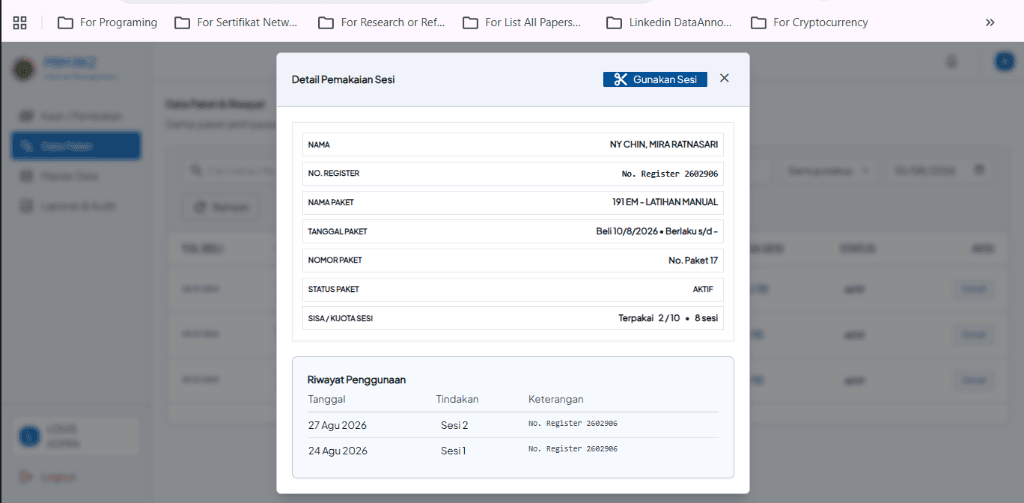Open the first sidebar item above Data Paket
1024x503 pixels.
point(76,116)
